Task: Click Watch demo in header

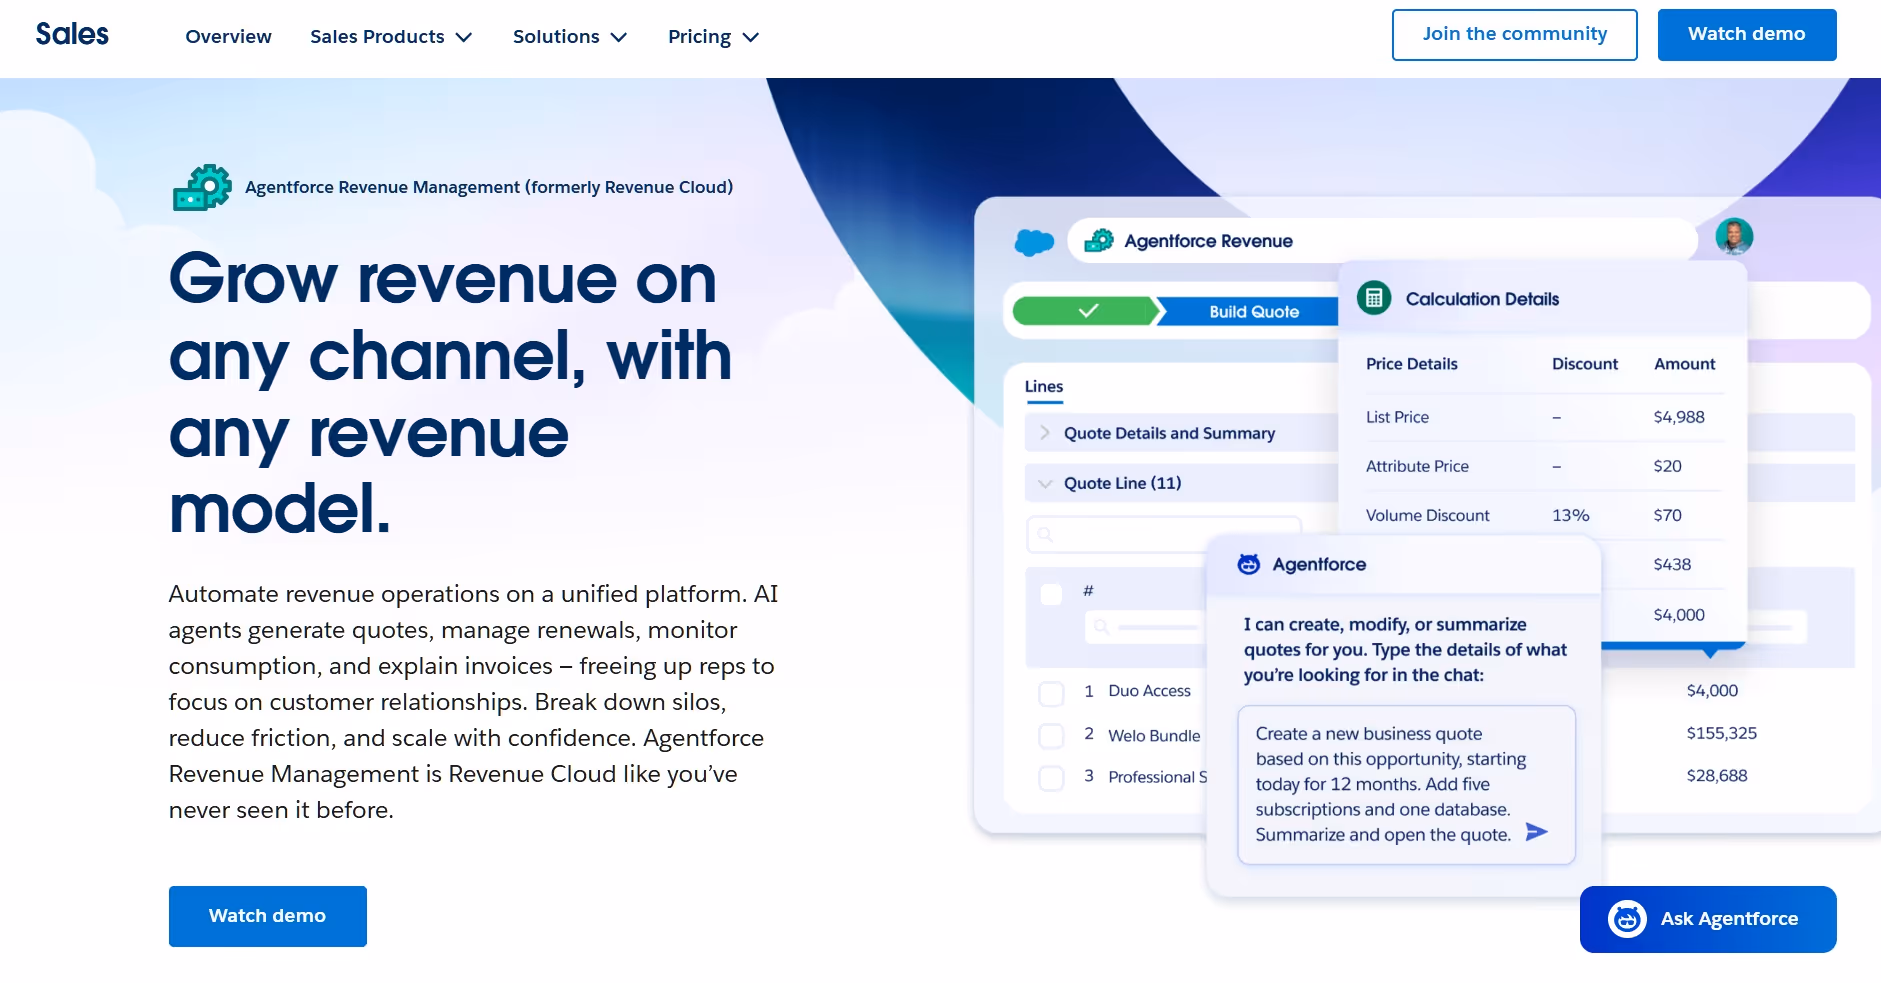Action: [x=1747, y=35]
